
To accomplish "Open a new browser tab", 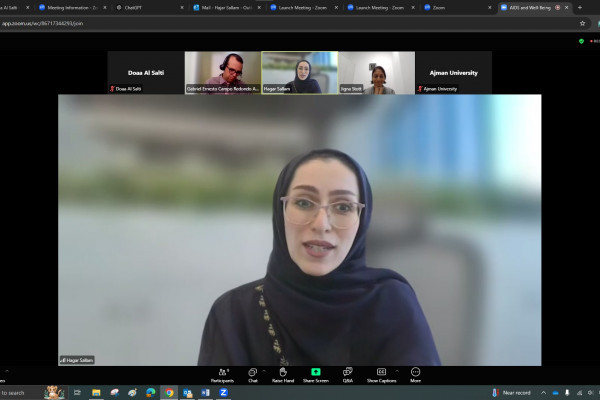I will click(580, 7).
